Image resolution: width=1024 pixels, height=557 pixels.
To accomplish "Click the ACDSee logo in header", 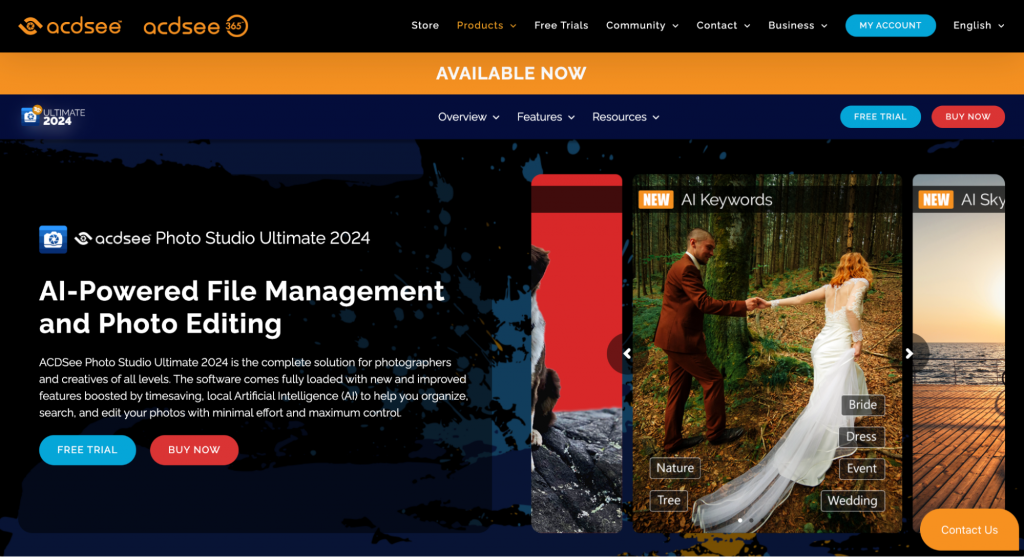I will 70,26.
